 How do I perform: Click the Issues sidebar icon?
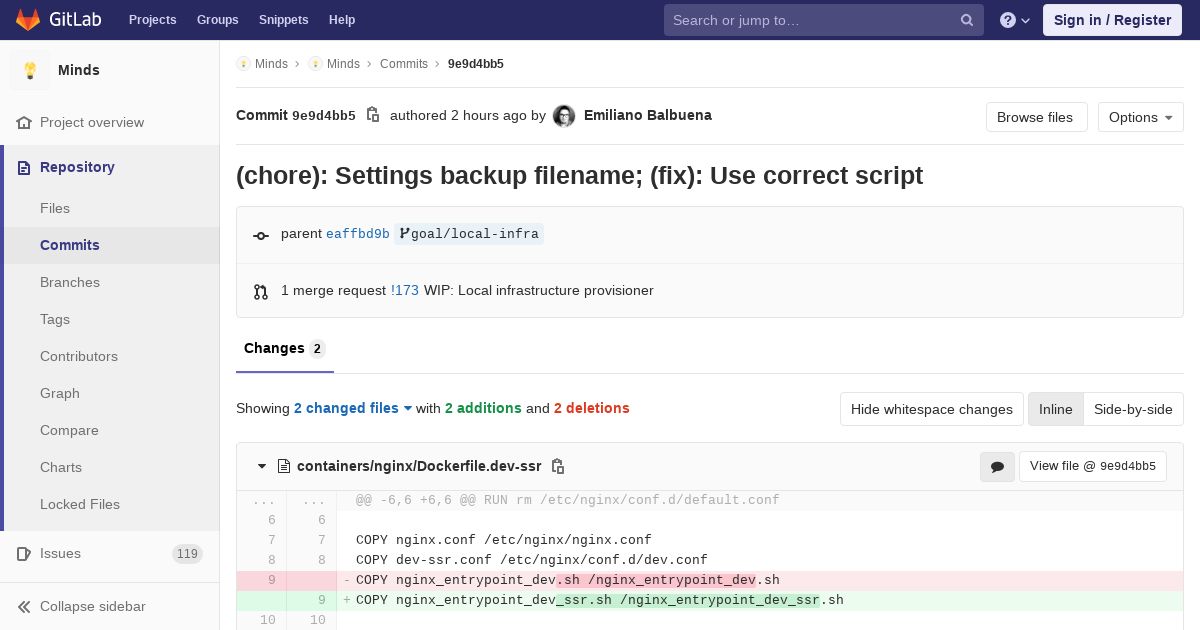[24, 554]
